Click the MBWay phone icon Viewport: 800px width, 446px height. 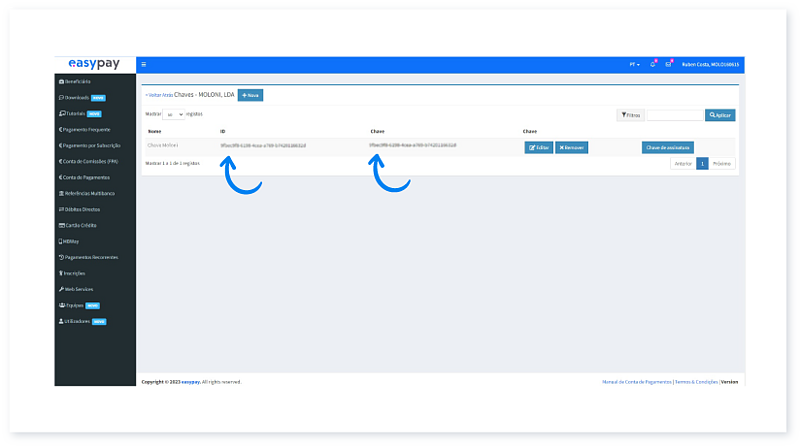pyautogui.click(x=60, y=241)
